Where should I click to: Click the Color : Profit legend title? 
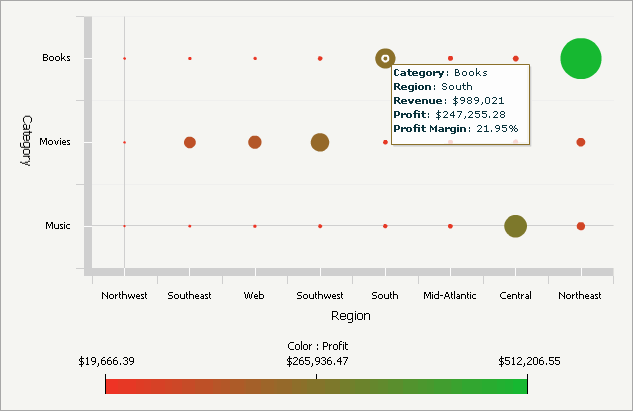(316, 346)
